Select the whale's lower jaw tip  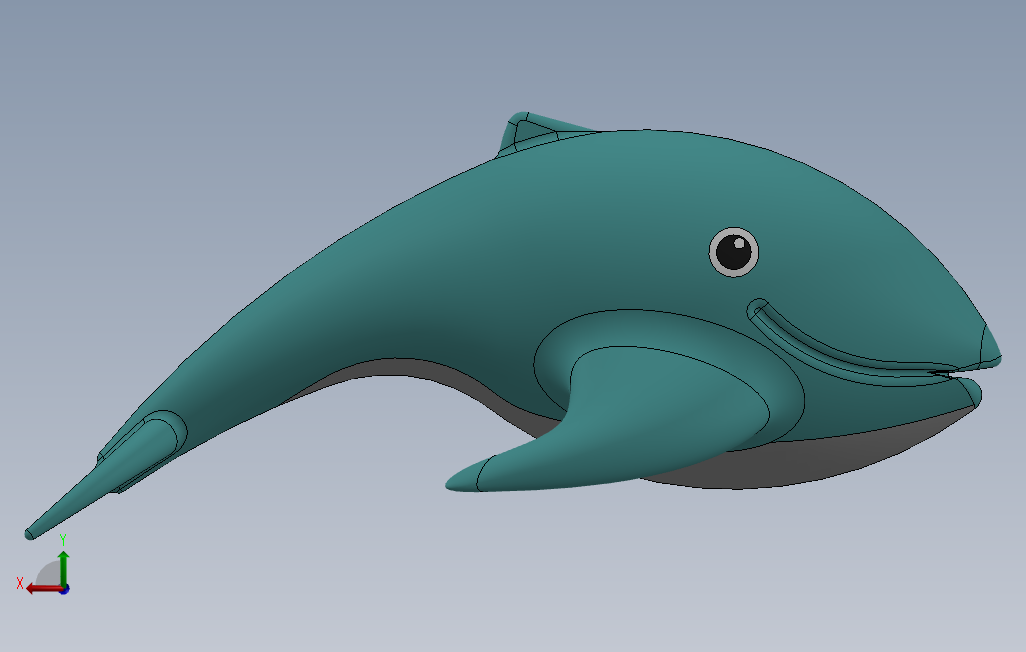[x=971, y=391]
